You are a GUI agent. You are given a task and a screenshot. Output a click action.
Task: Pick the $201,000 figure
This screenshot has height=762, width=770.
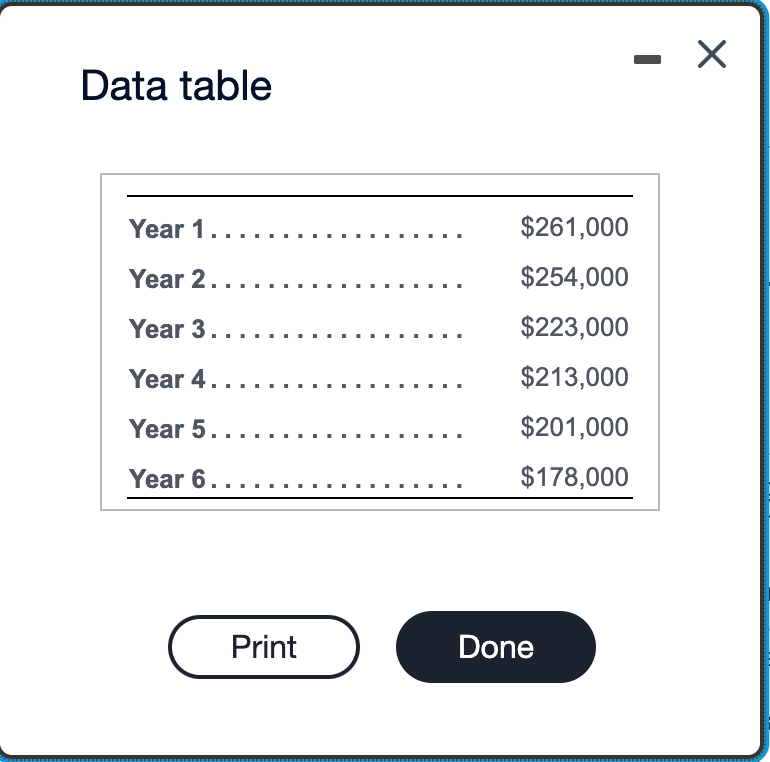574,427
